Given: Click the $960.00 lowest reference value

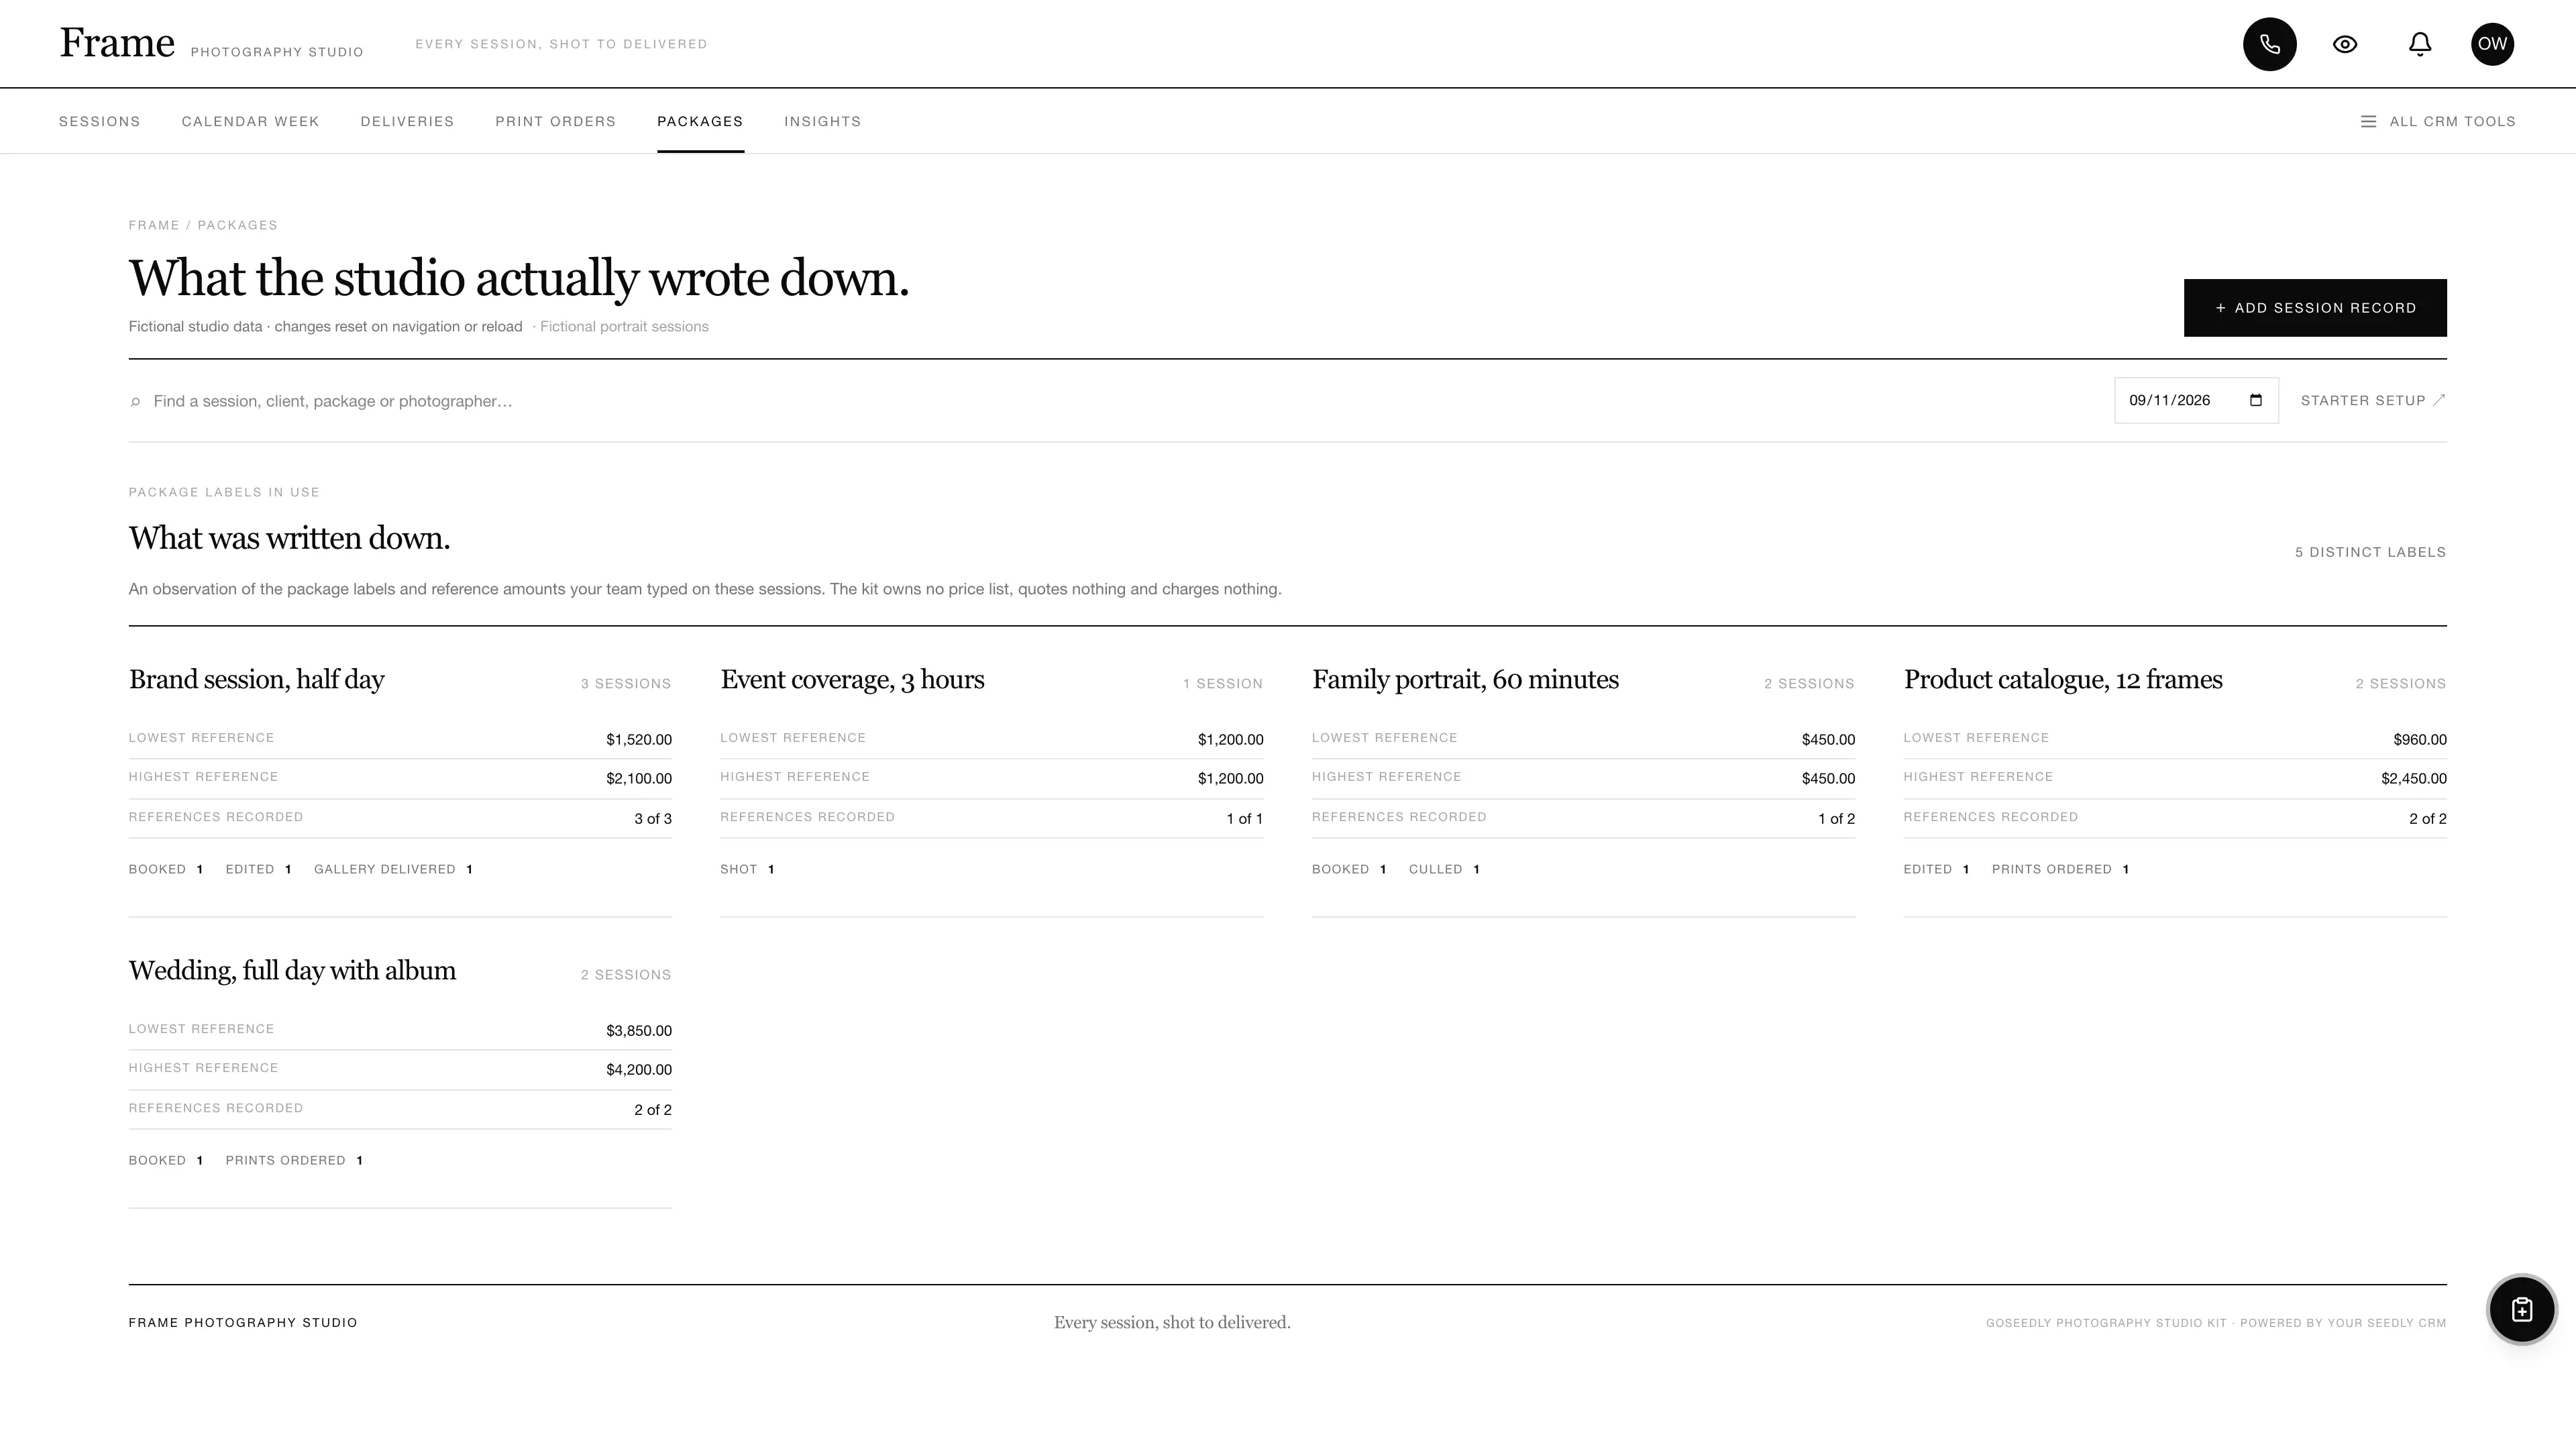Looking at the screenshot, I should pyautogui.click(x=2419, y=739).
